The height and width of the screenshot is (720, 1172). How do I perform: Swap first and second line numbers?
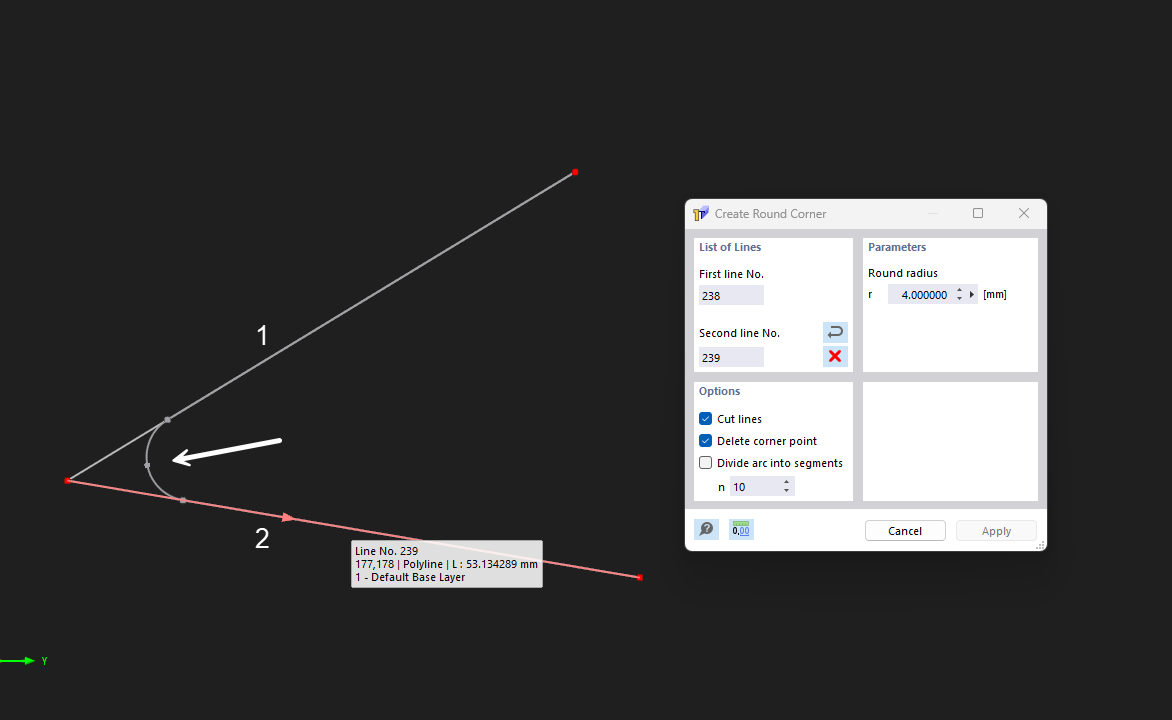point(835,332)
